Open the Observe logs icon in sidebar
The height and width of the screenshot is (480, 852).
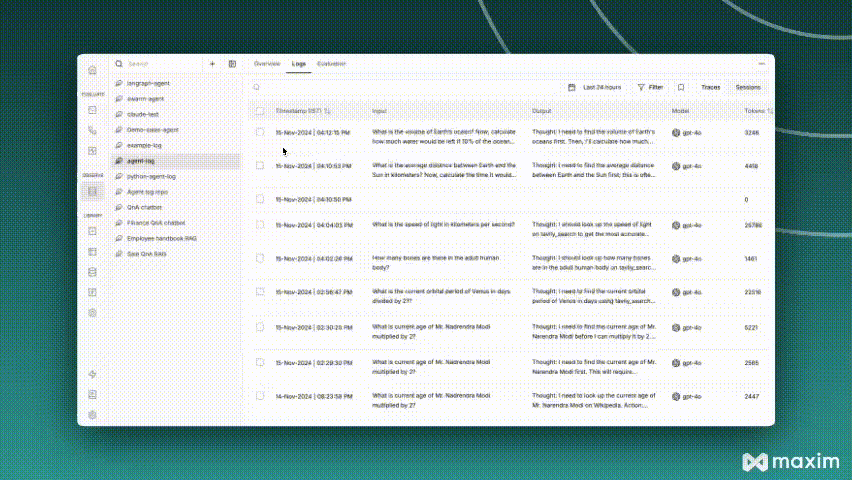point(92,191)
